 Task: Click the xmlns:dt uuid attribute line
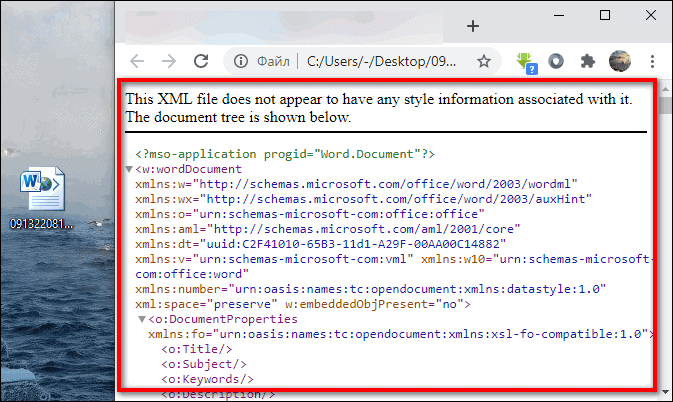(321, 244)
